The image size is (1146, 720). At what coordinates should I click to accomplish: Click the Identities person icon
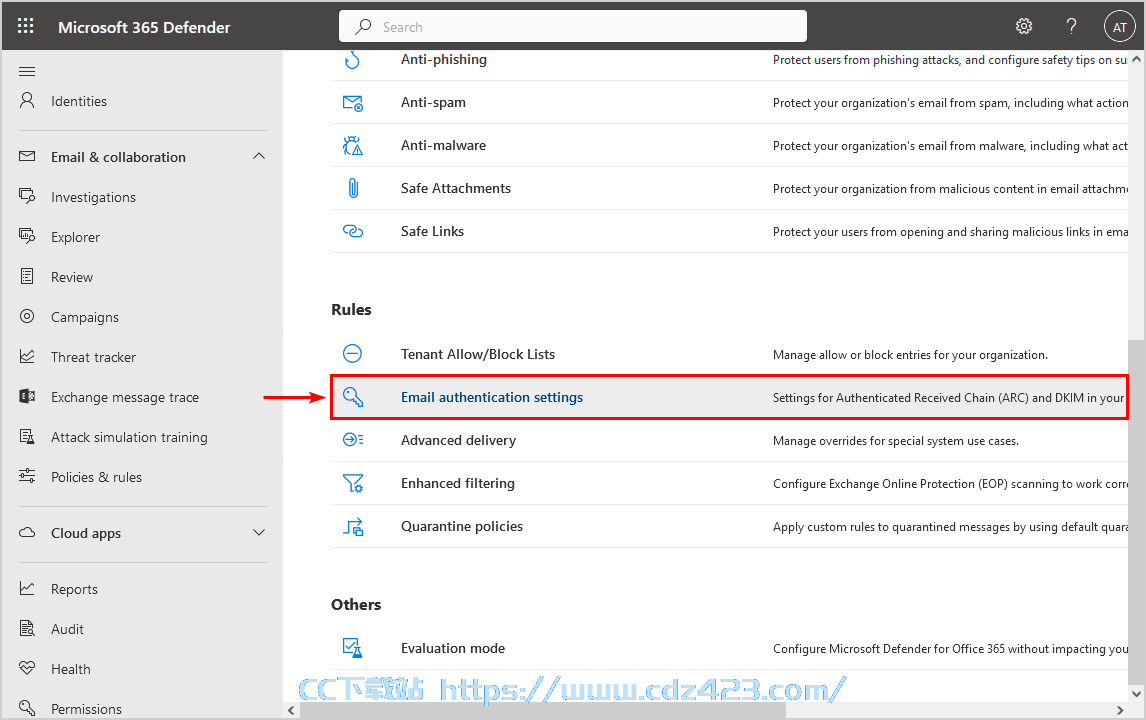[27, 100]
